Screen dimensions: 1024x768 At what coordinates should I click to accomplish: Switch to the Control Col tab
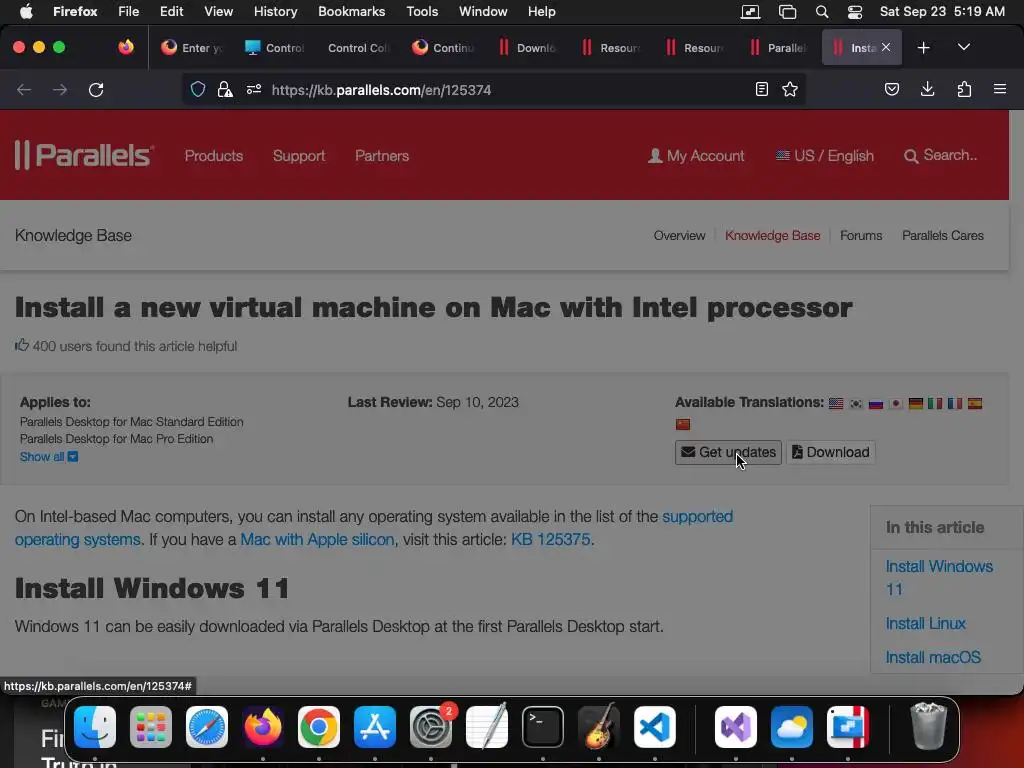point(358,48)
